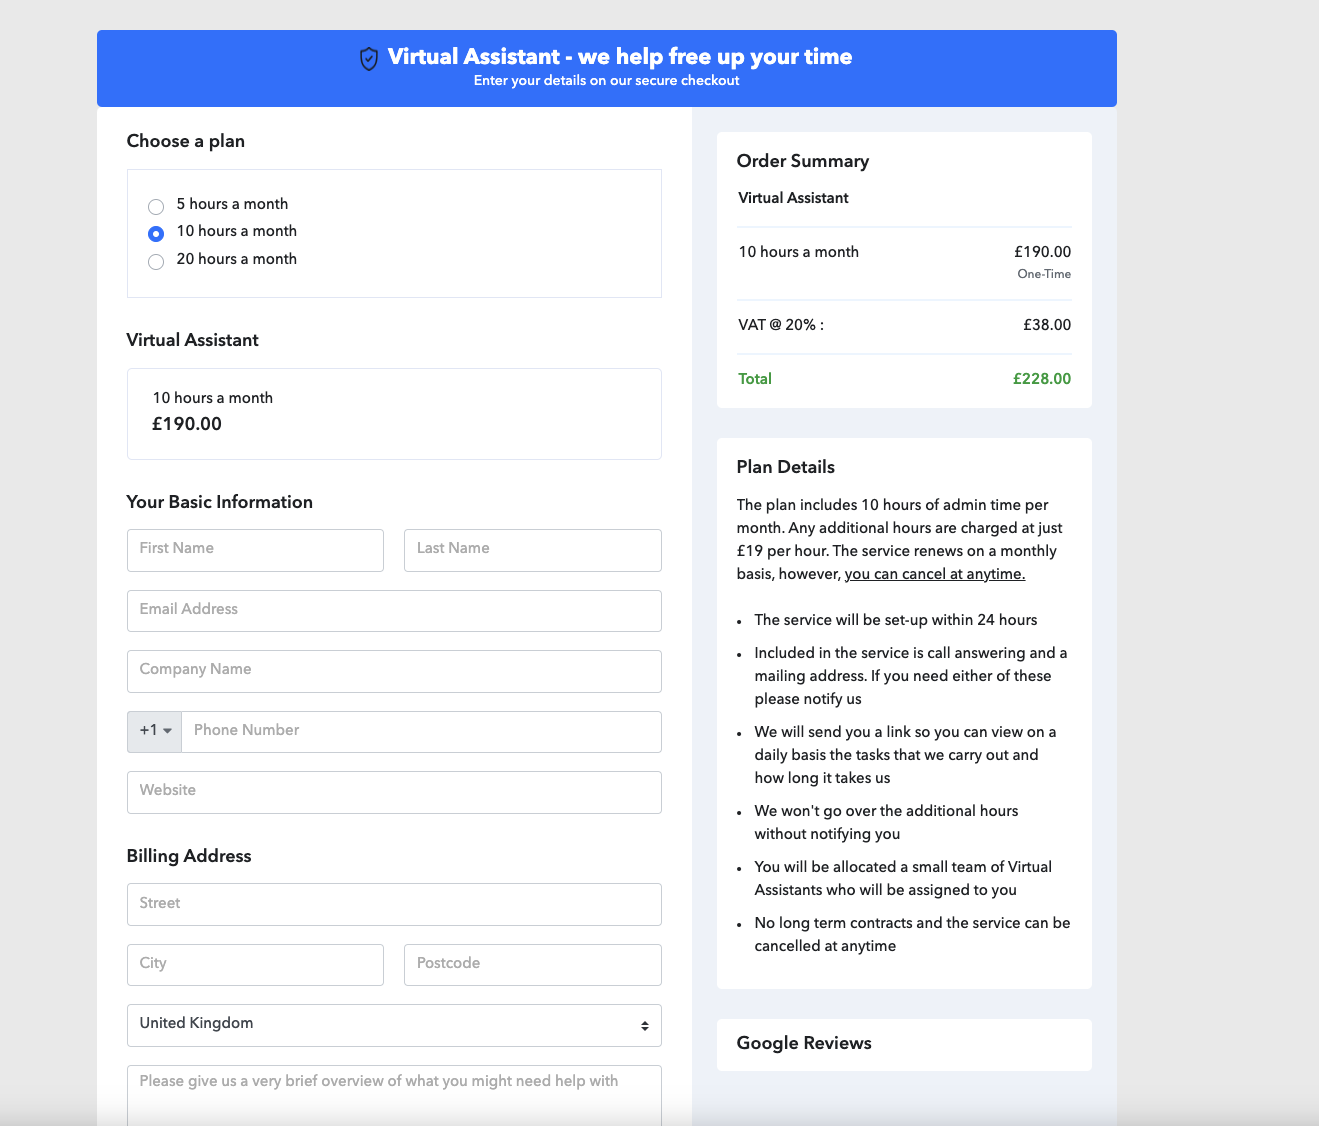The width and height of the screenshot is (1319, 1126).
Task: Click the One-Time label in Order Summary
Action: point(1044,274)
